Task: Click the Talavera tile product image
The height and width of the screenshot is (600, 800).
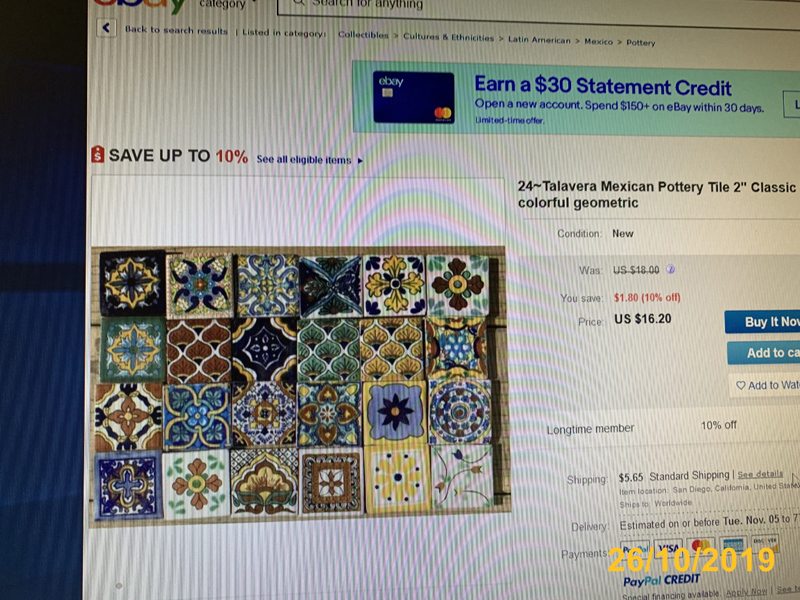Action: (x=299, y=383)
